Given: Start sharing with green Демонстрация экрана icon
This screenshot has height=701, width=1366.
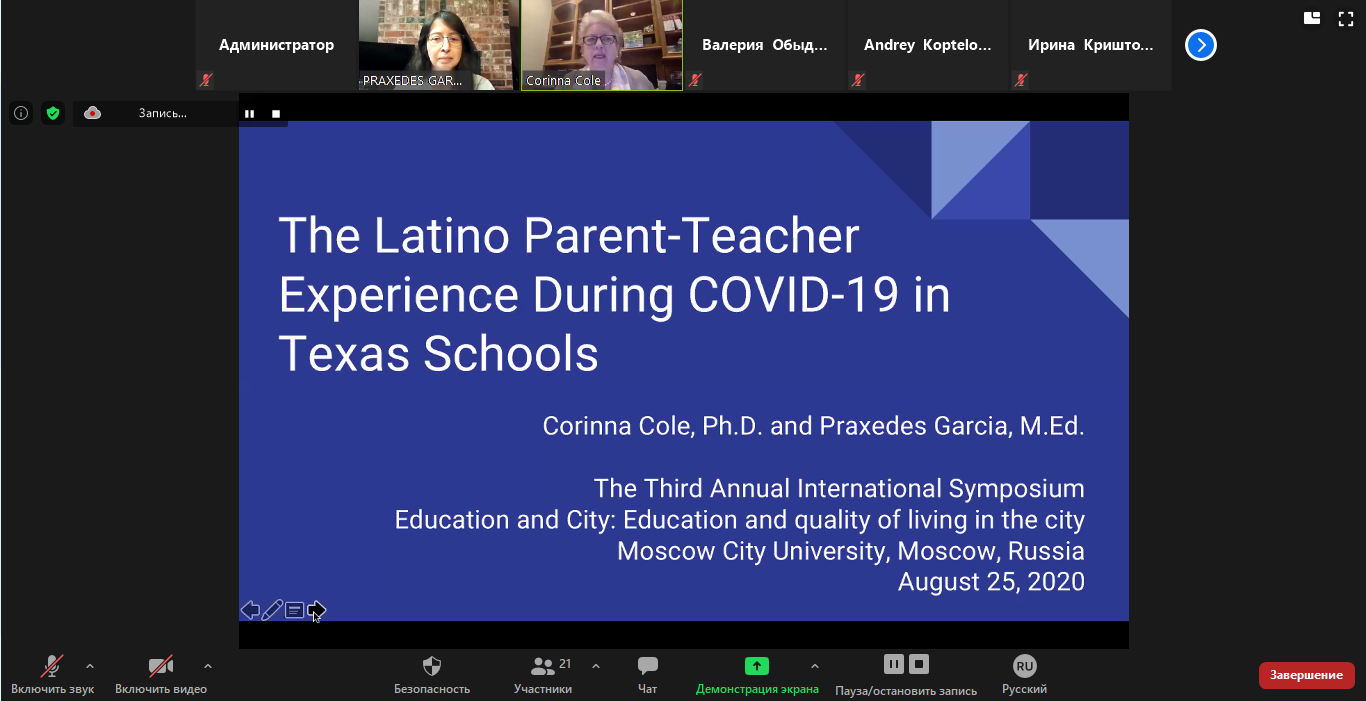Looking at the screenshot, I should [x=757, y=666].
